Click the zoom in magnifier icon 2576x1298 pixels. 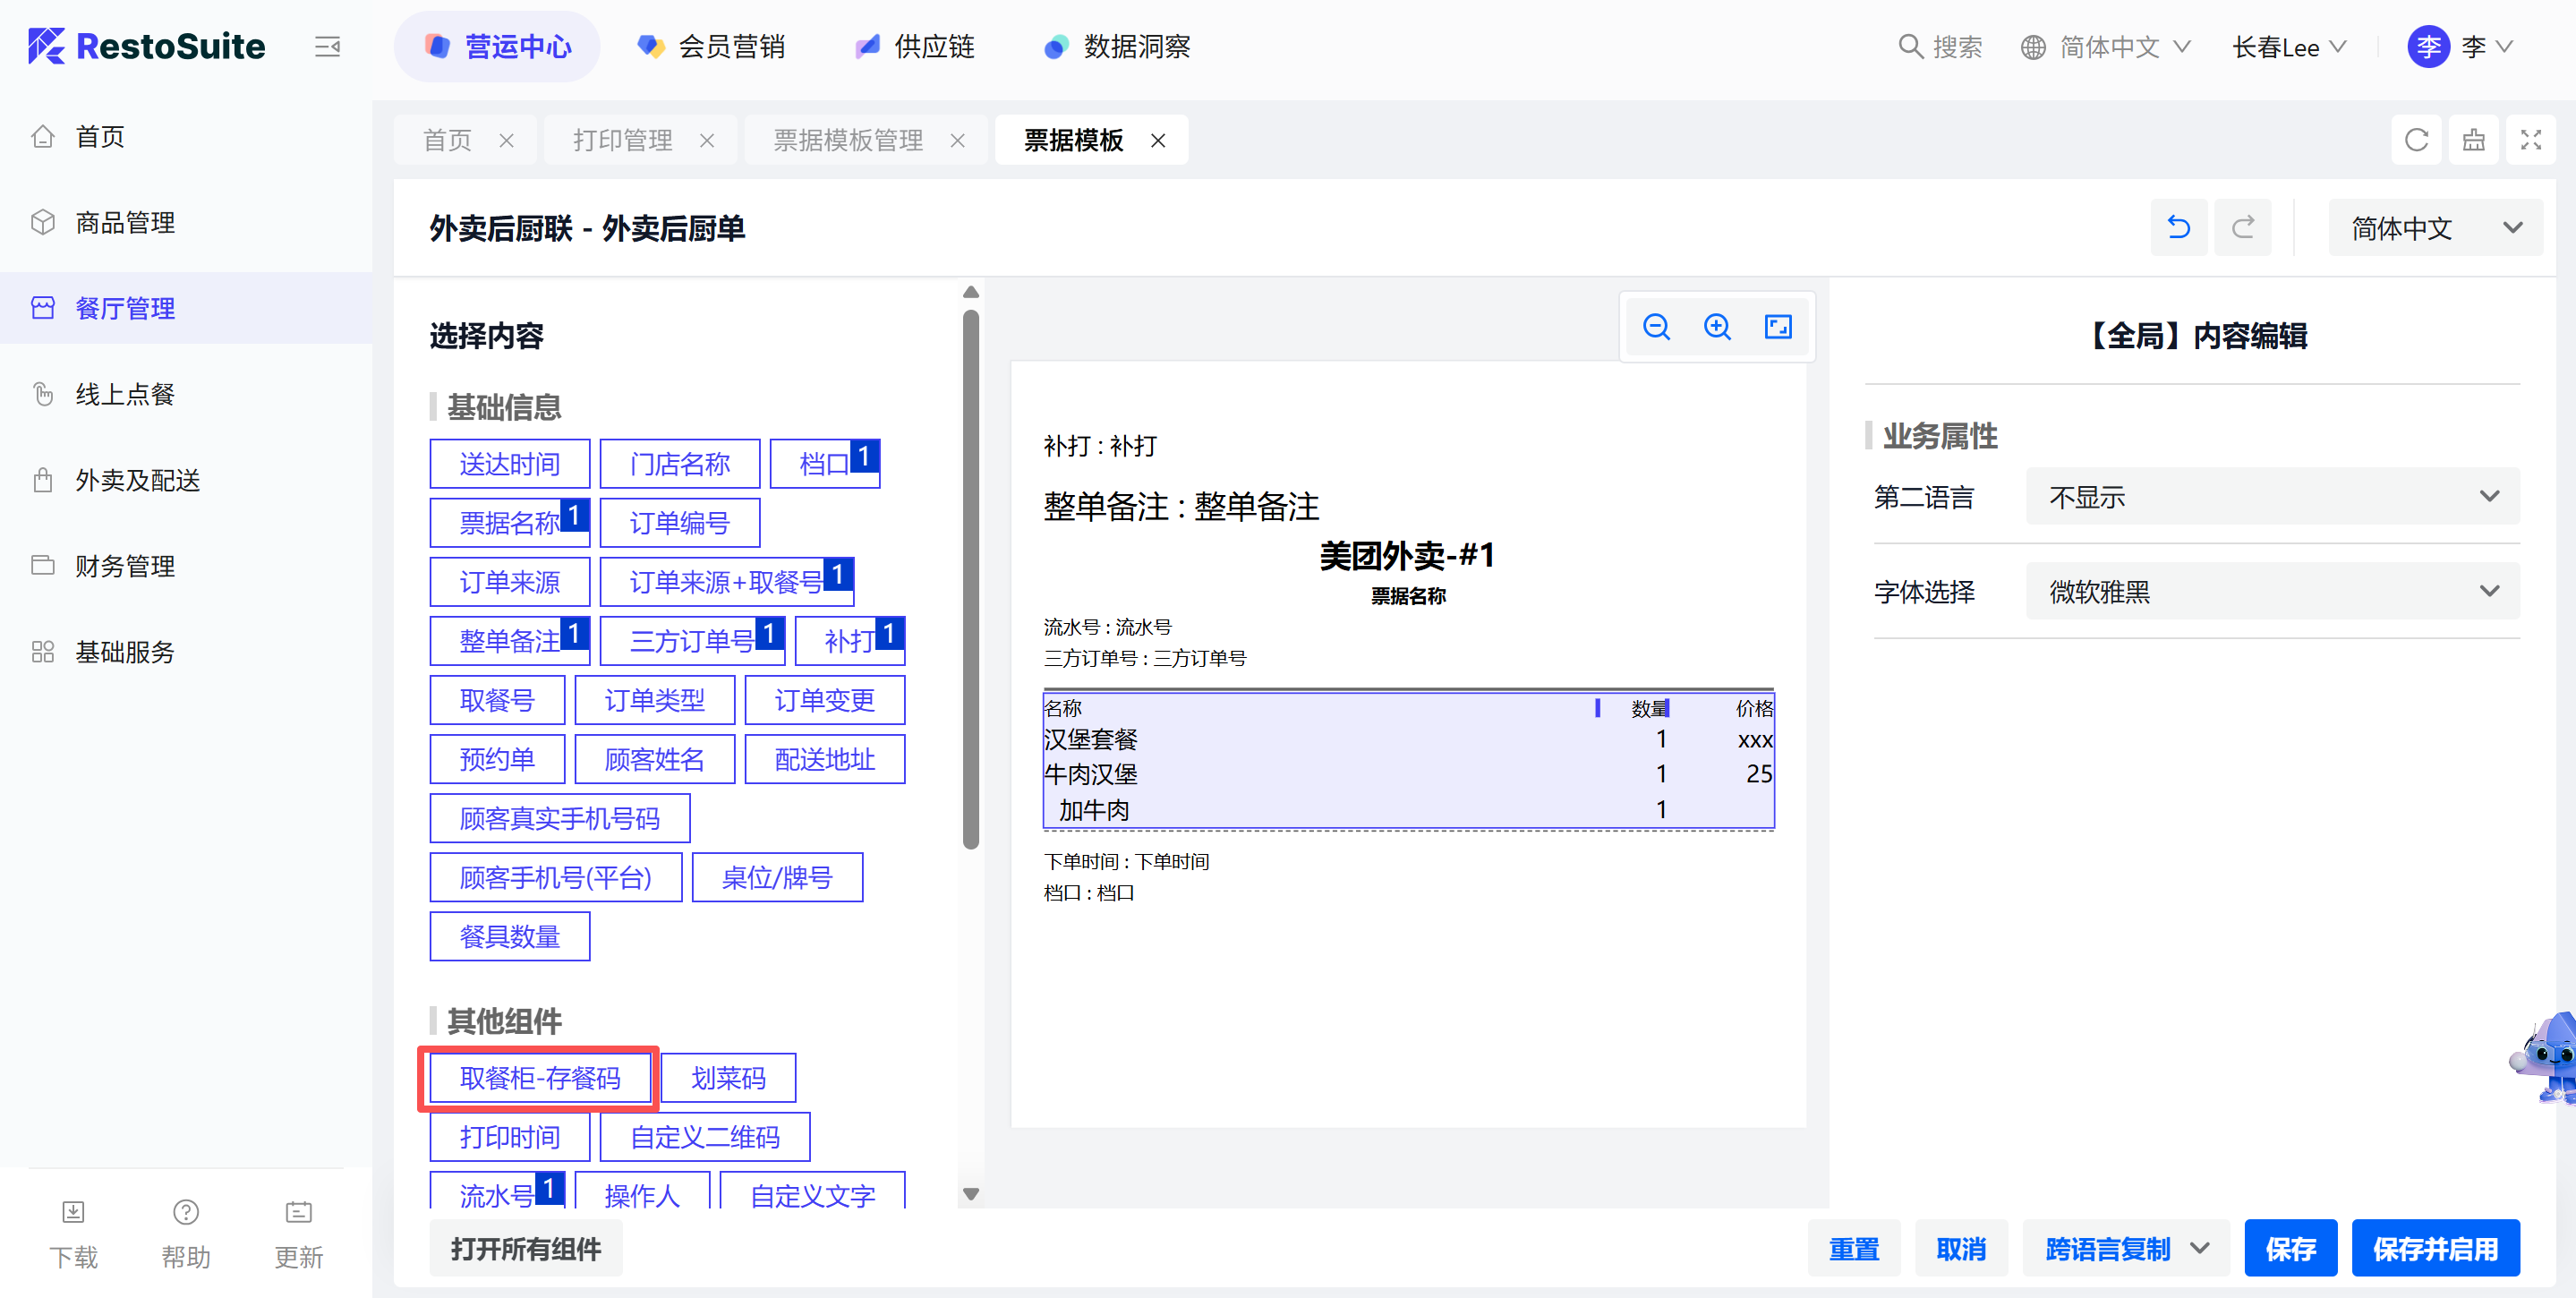click(1717, 327)
